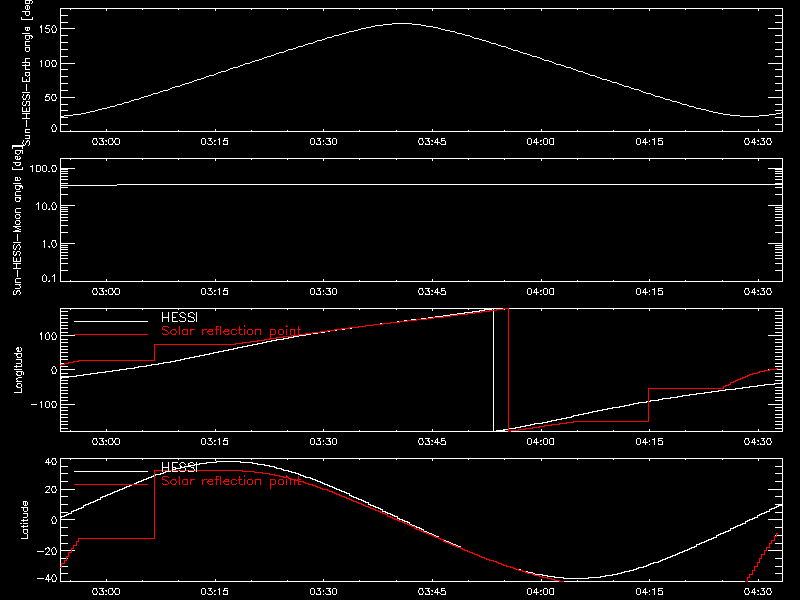The image size is (800, 600).
Task: Click red legend line sample in Longitude plot
Action: tap(111, 335)
